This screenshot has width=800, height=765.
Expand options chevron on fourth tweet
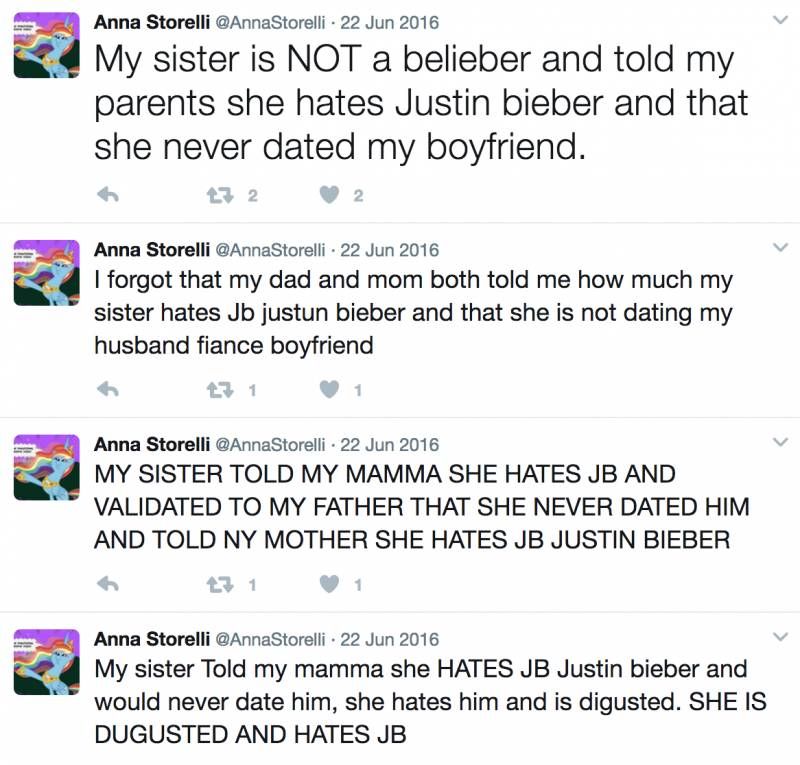tap(780, 637)
